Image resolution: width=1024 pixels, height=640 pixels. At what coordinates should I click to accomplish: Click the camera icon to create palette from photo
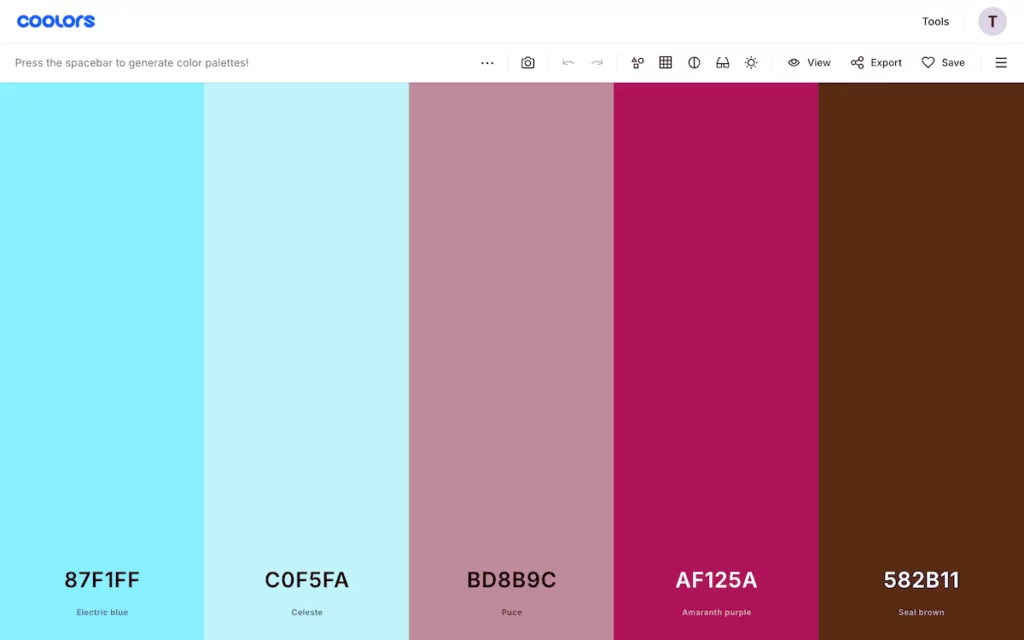[x=528, y=63]
